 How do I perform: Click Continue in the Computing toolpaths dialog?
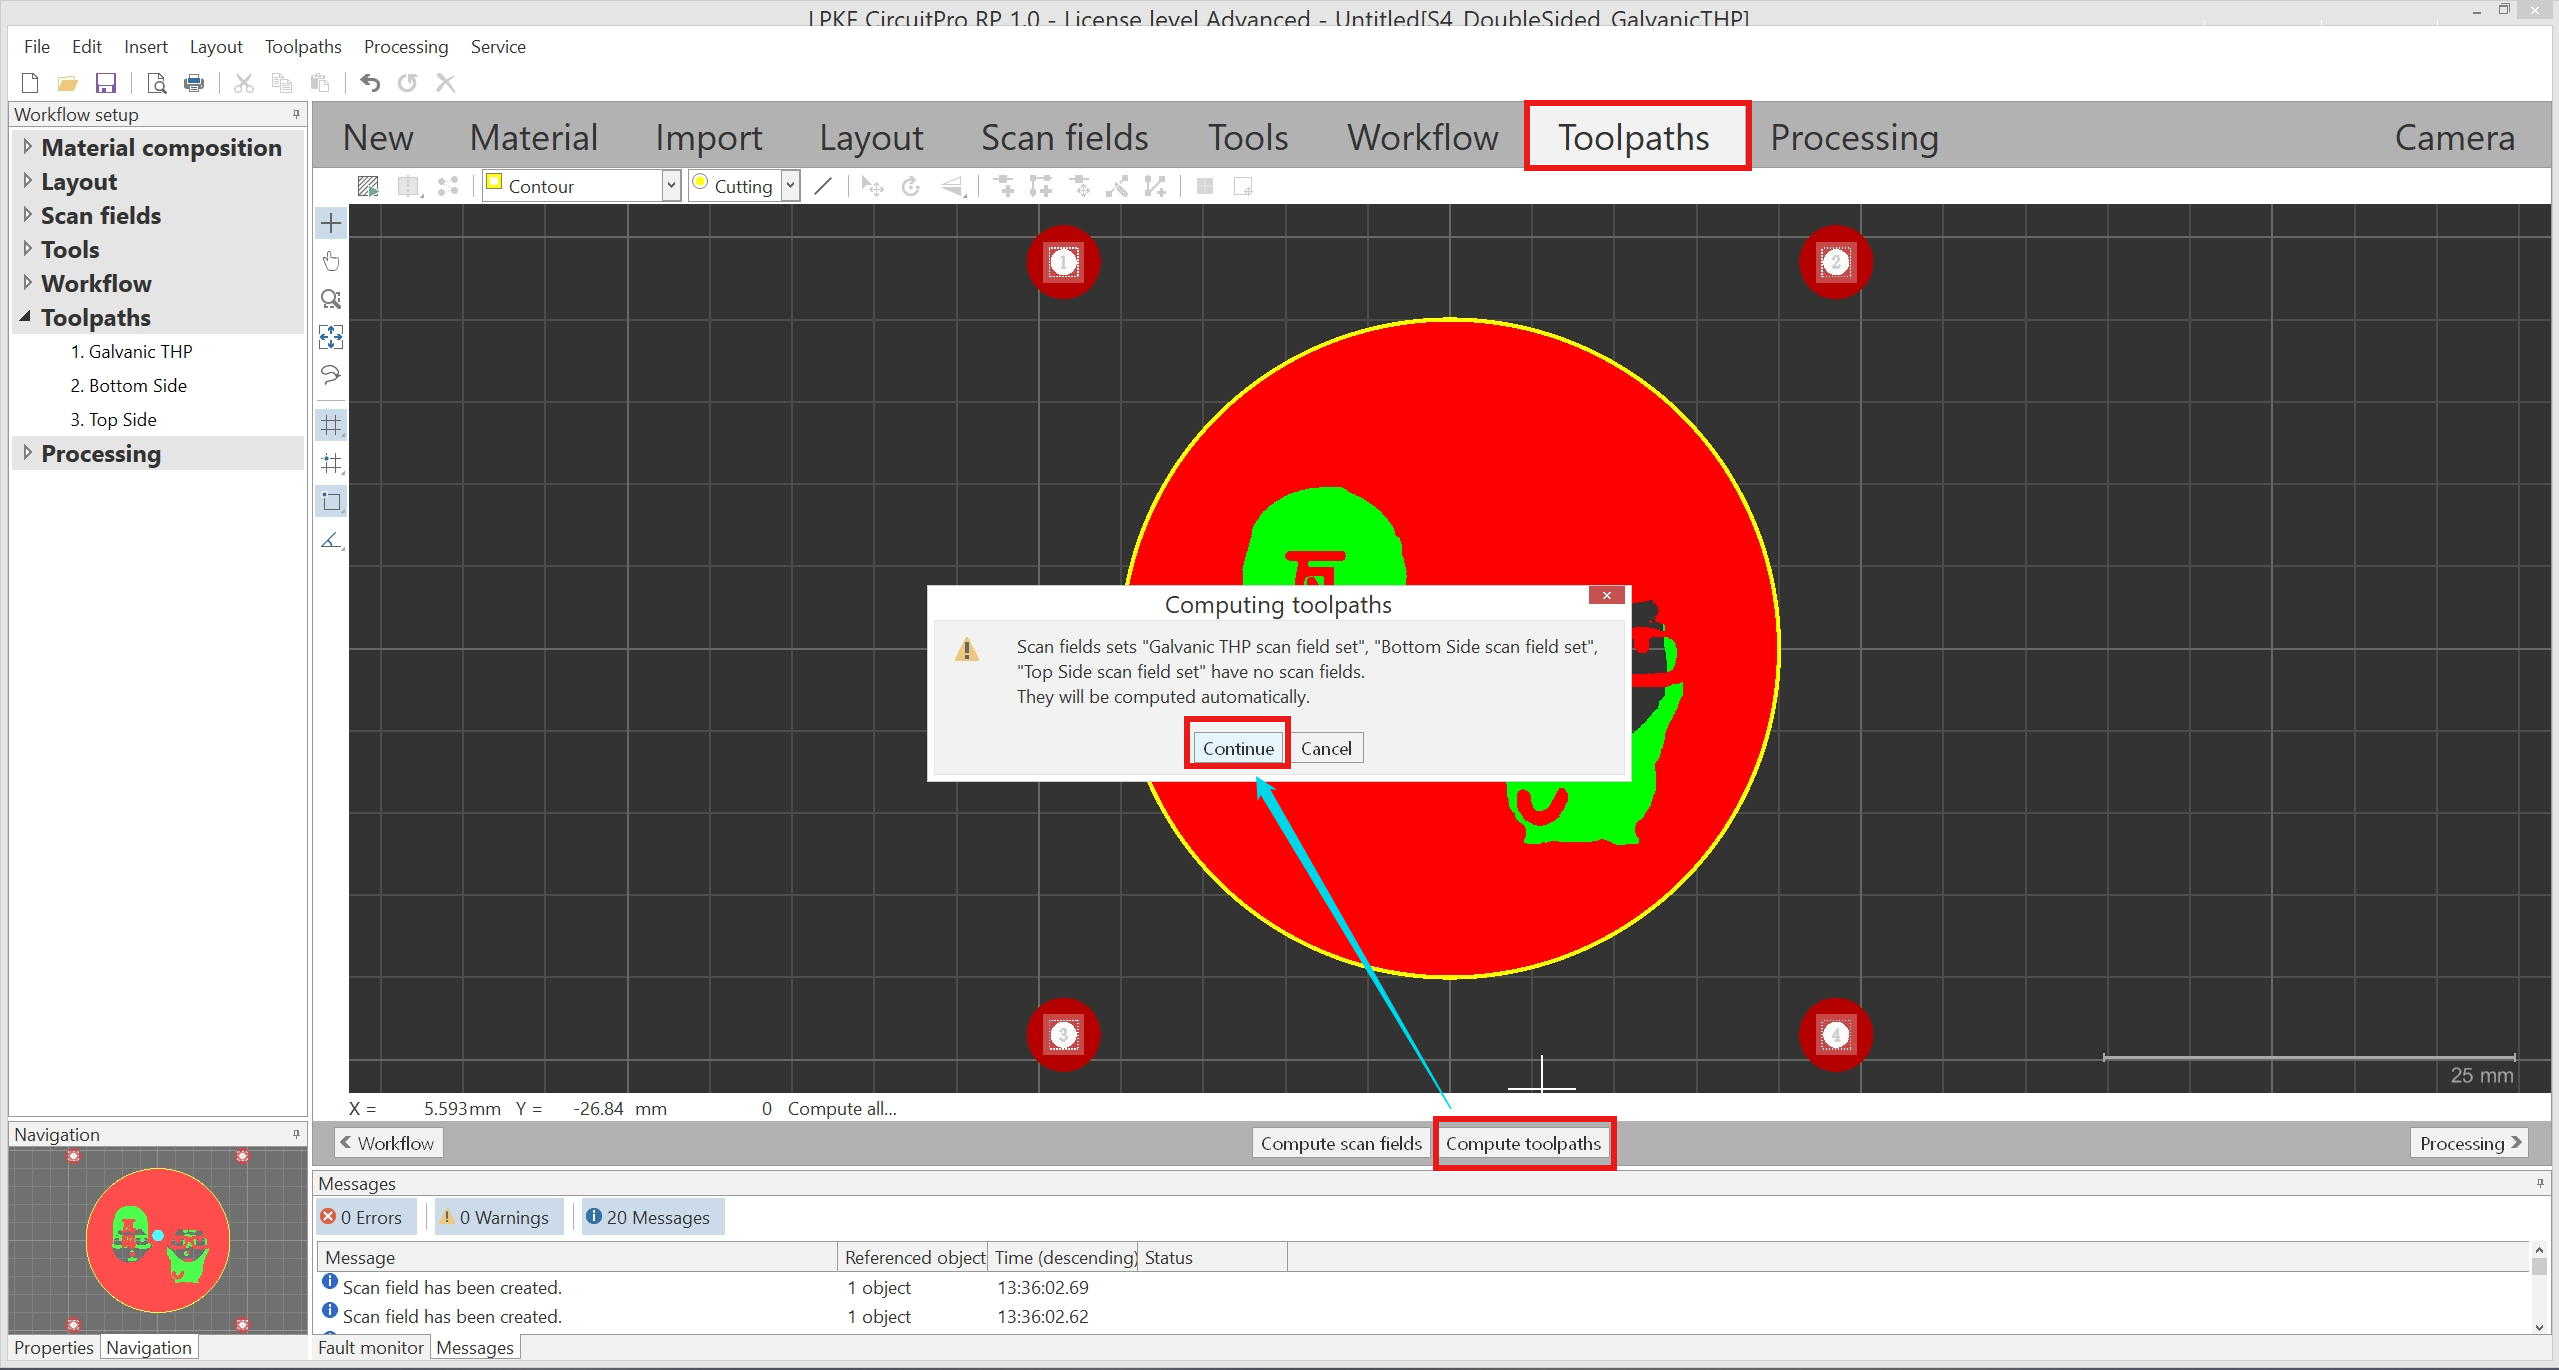1236,747
